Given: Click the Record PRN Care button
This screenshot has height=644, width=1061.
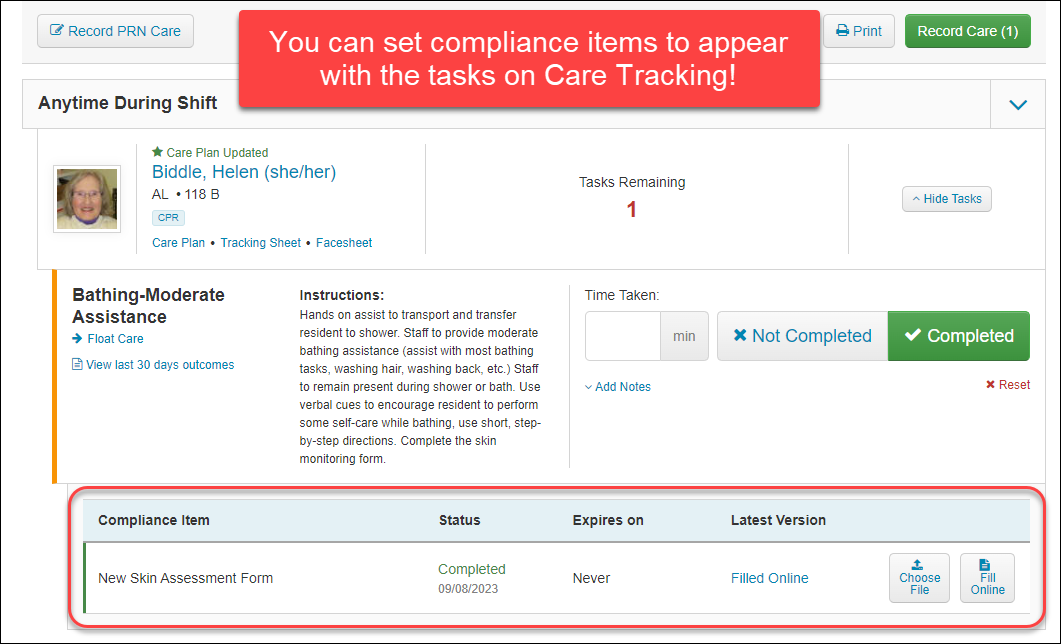Looking at the screenshot, I should pos(115,31).
